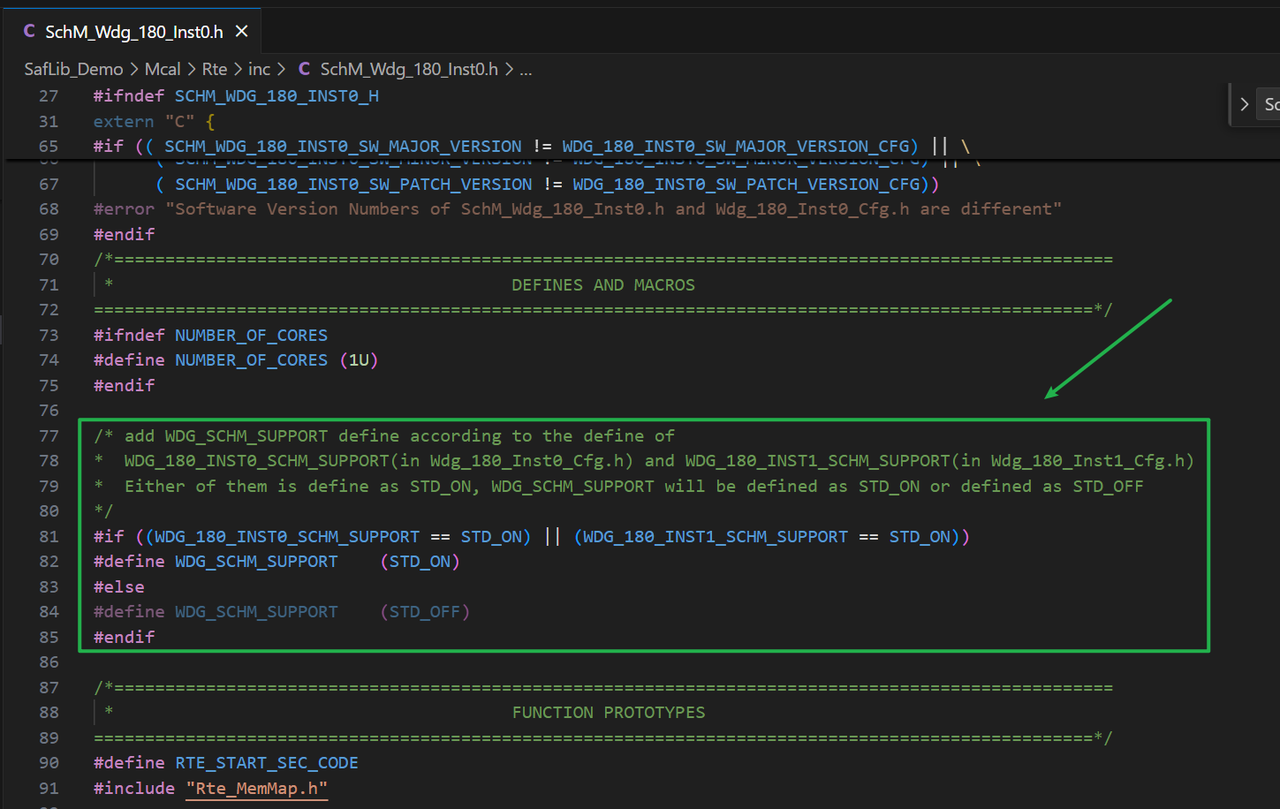Click line number 65 near the folded region

click(48, 145)
